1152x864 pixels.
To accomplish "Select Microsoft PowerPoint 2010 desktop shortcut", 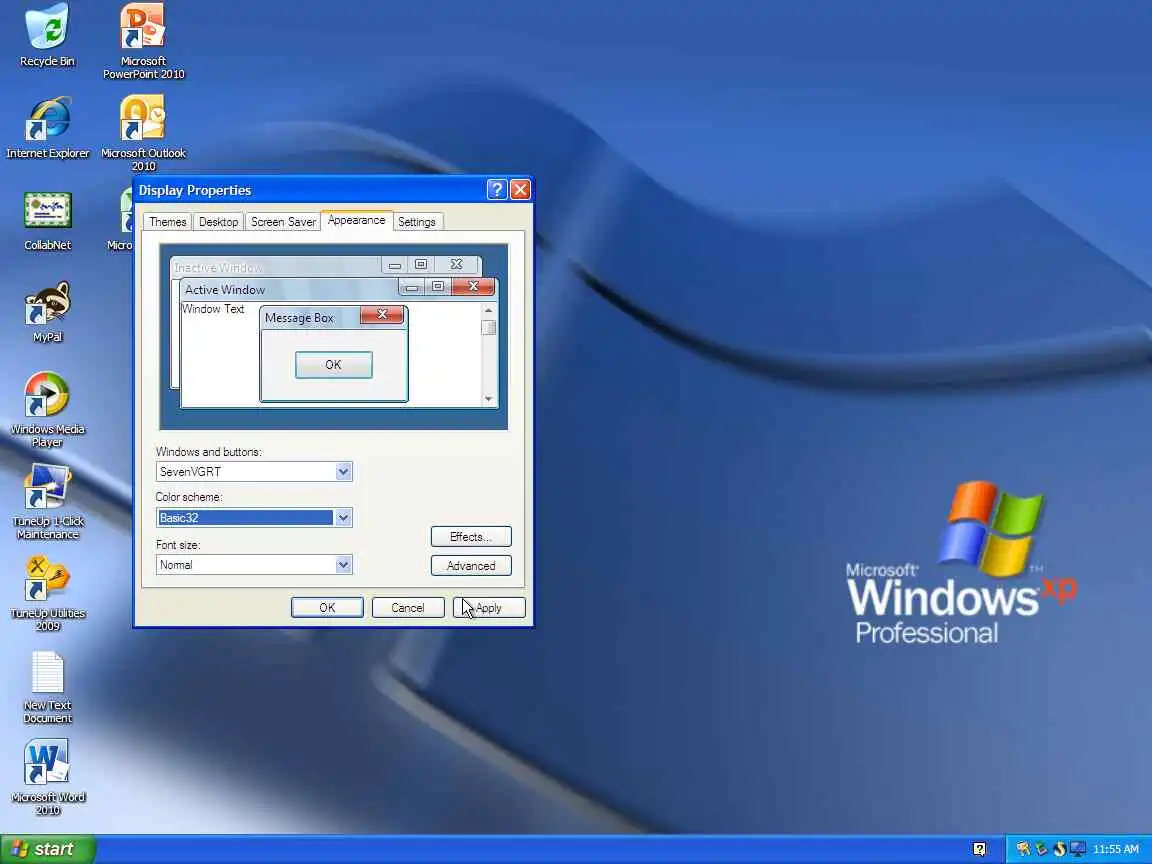I will click(143, 41).
